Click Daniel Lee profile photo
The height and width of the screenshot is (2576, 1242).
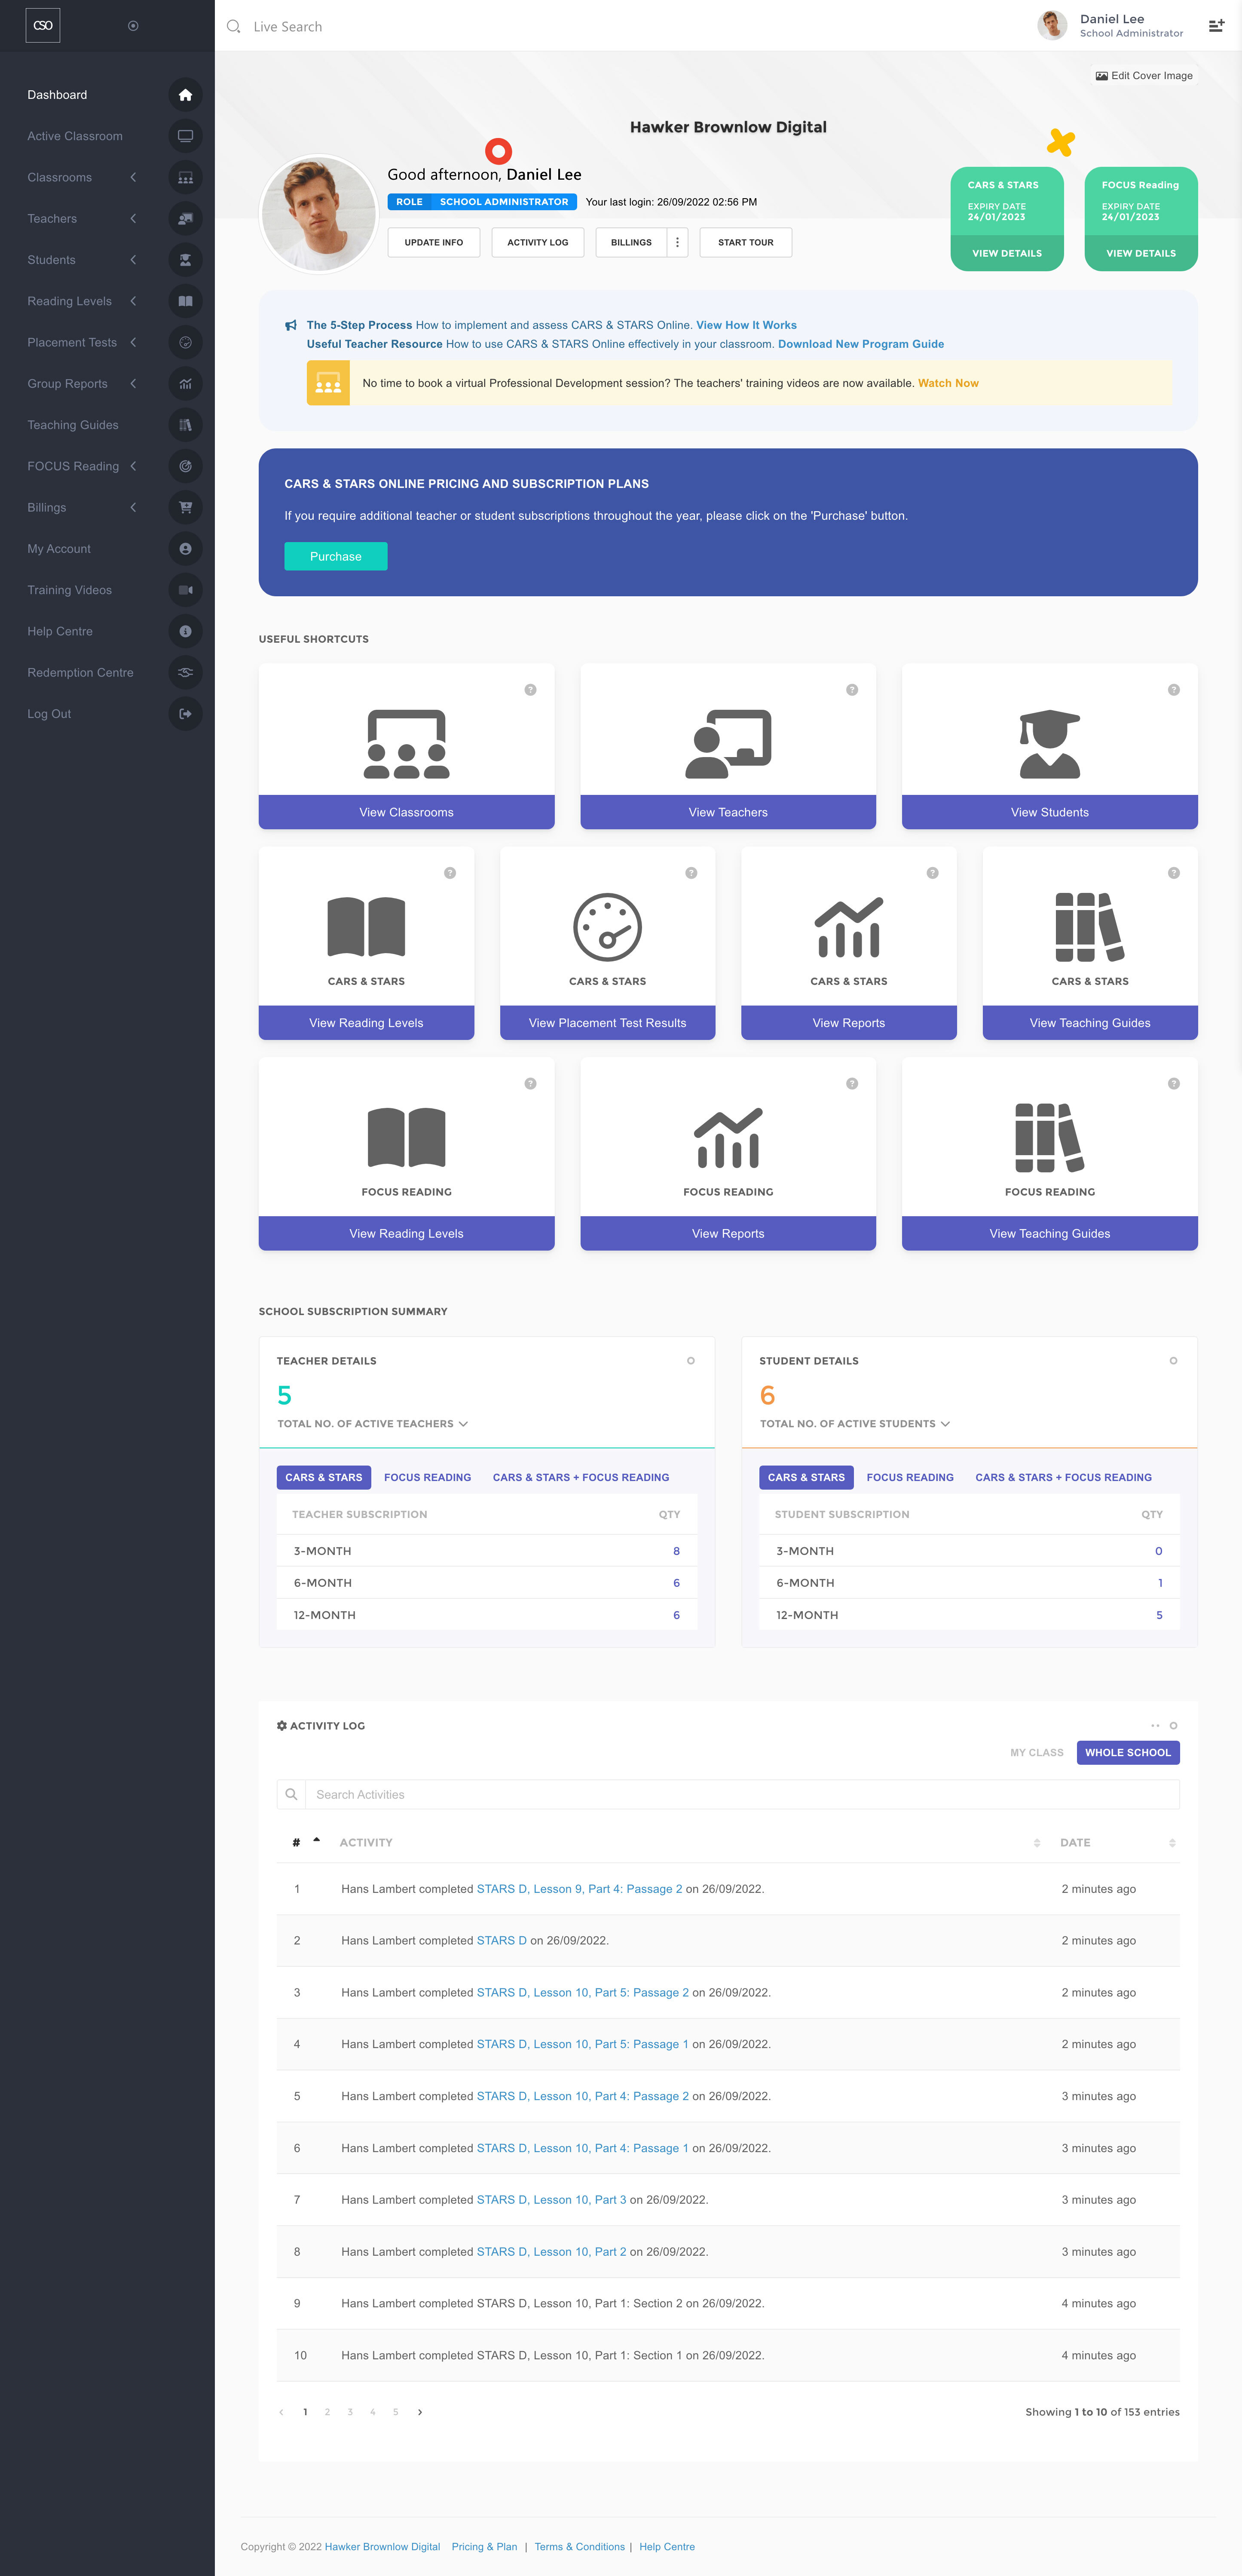click(318, 213)
